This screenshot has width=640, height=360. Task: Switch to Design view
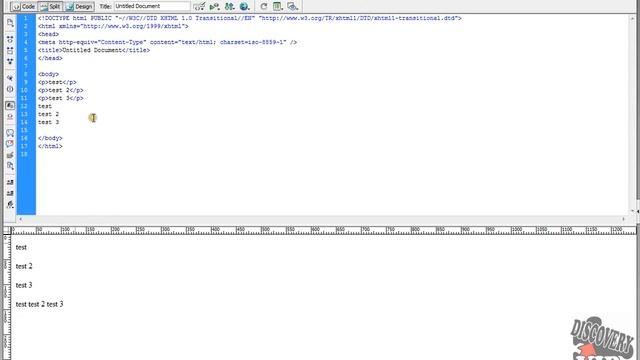point(79,6)
